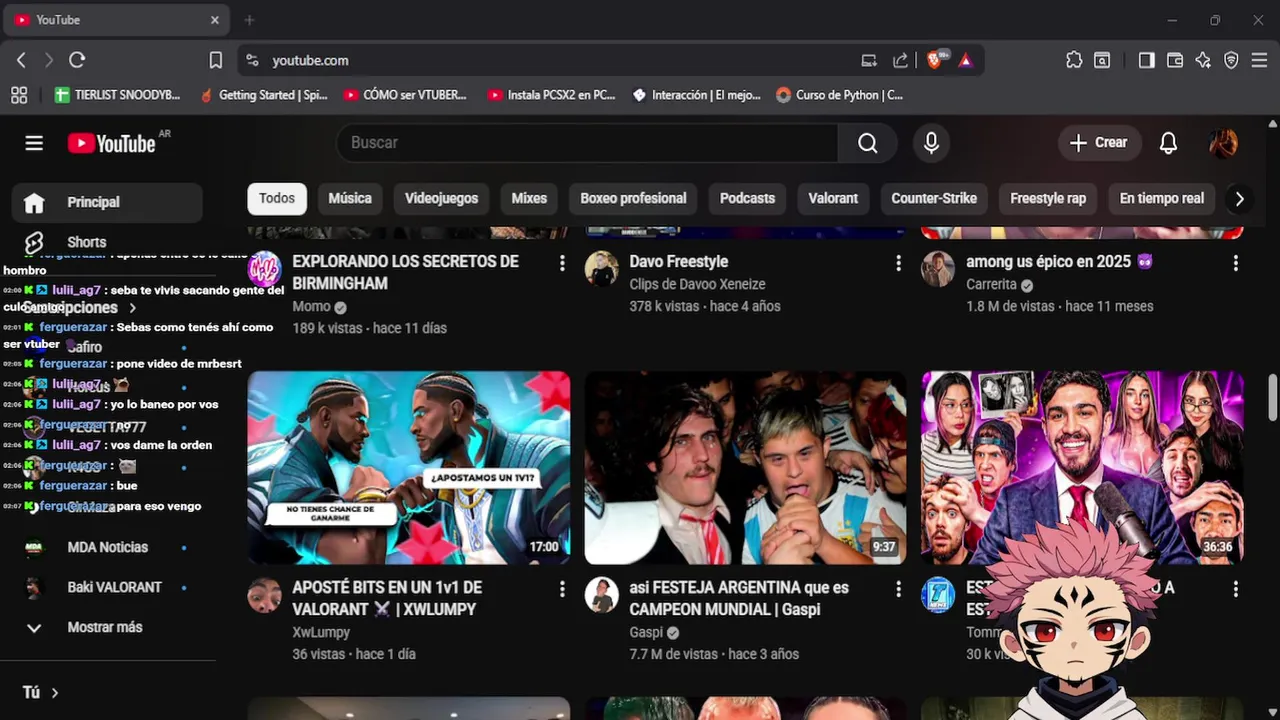Select the En tiempo real filter chip
Viewport: 1280px width, 720px height.
(1161, 198)
